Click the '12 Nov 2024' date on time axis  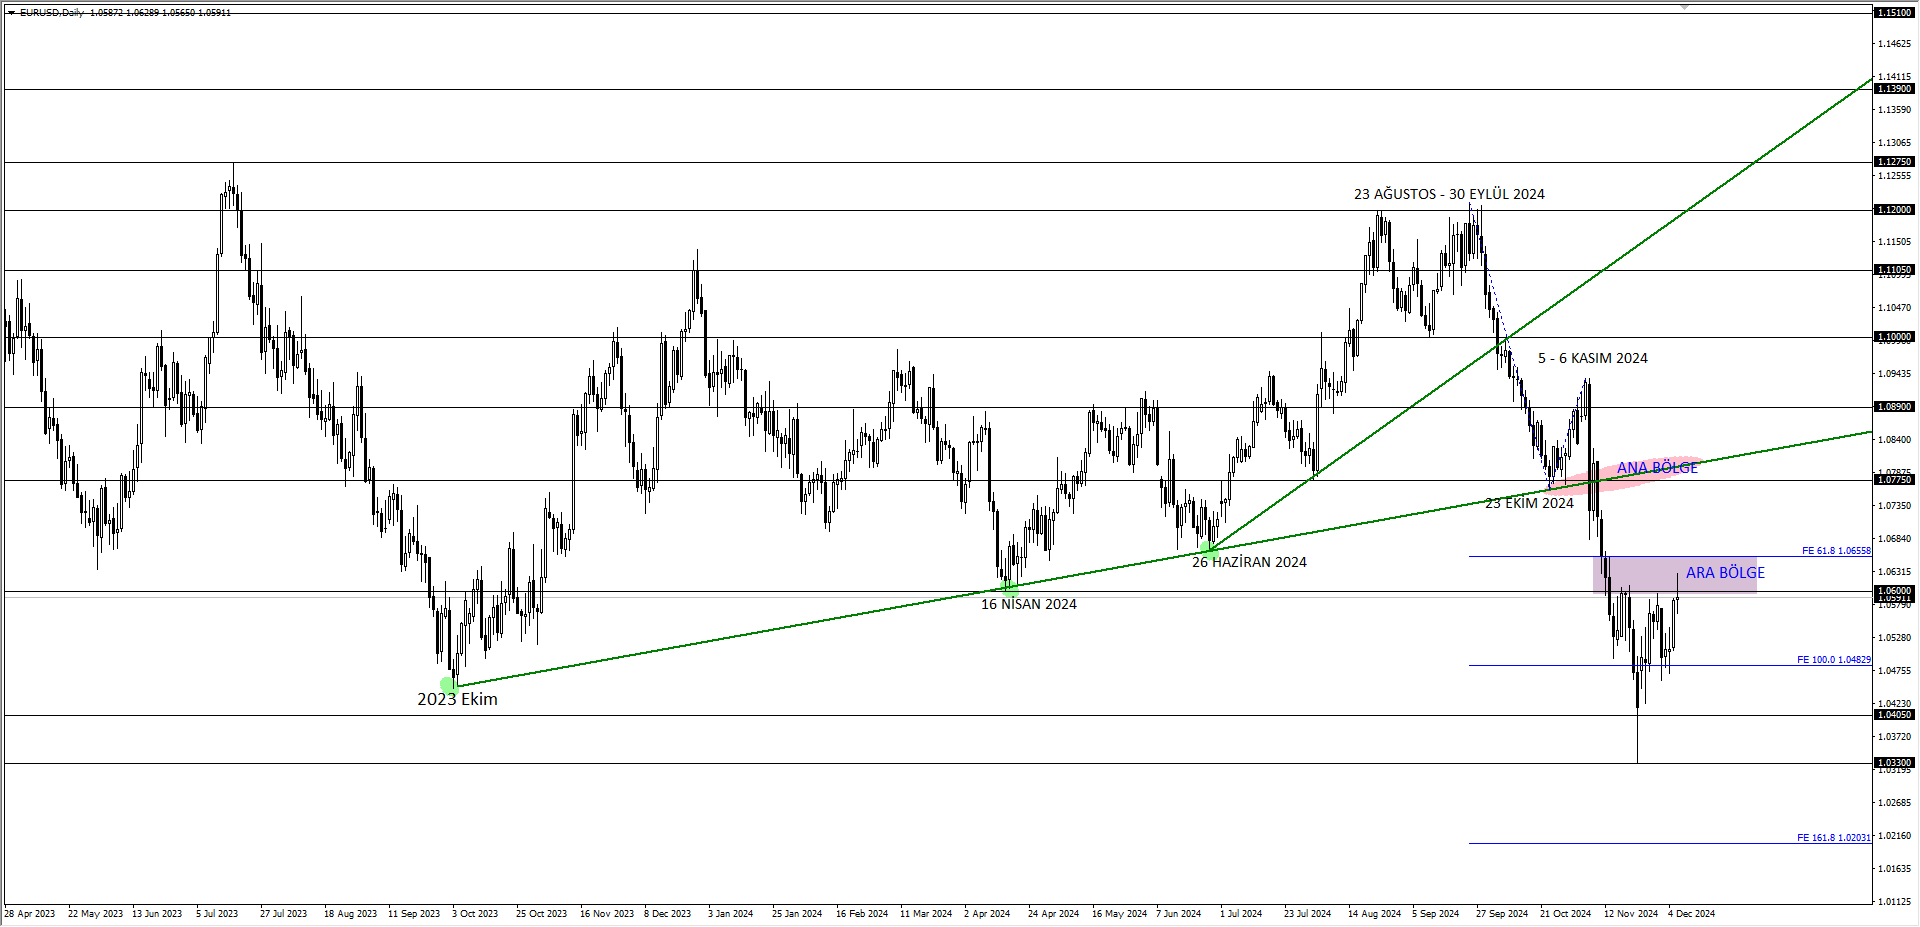(1631, 914)
